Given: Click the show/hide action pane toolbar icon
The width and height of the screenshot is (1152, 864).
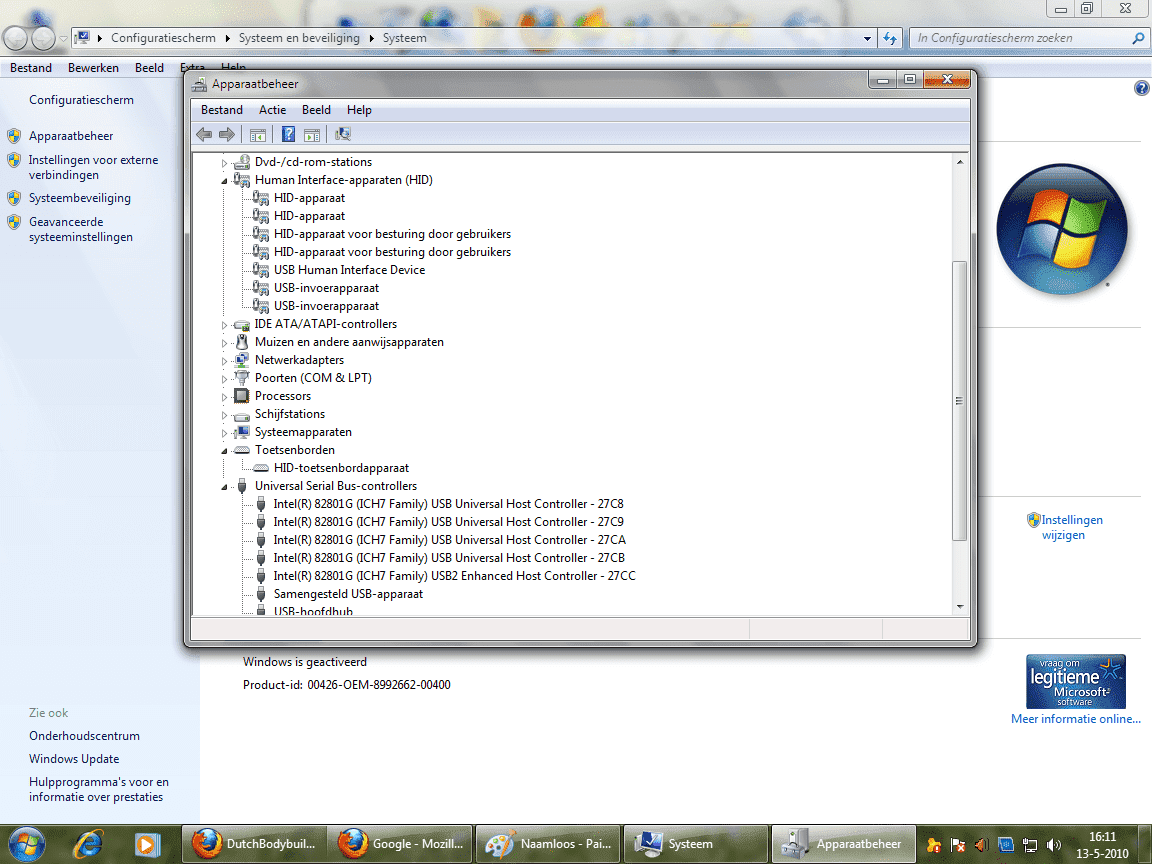Looking at the screenshot, I should tap(312, 134).
